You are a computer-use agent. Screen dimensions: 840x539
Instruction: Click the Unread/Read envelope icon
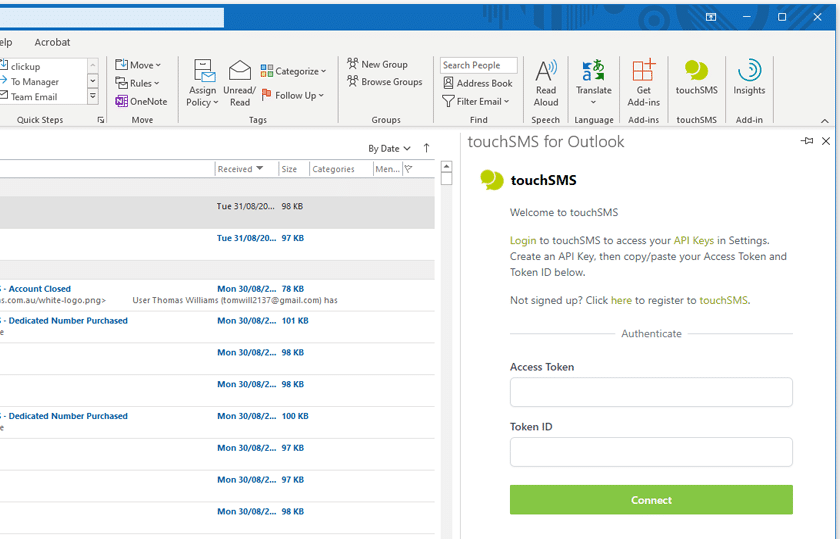(x=240, y=71)
